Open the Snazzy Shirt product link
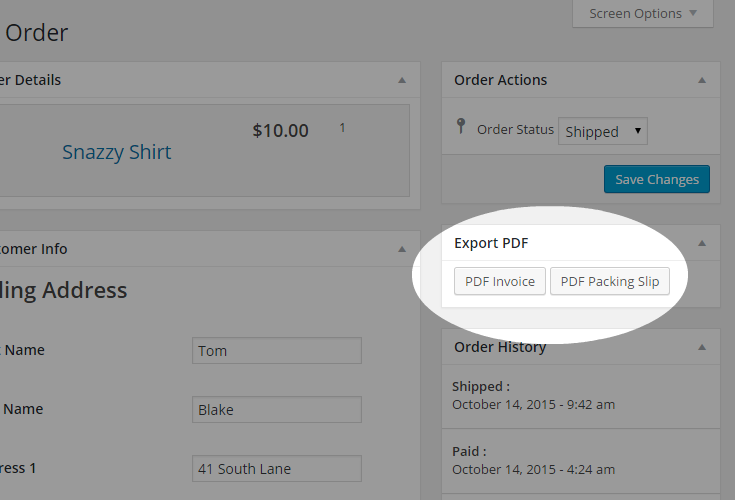The width and height of the screenshot is (735, 500). click(x=116, y=152)
